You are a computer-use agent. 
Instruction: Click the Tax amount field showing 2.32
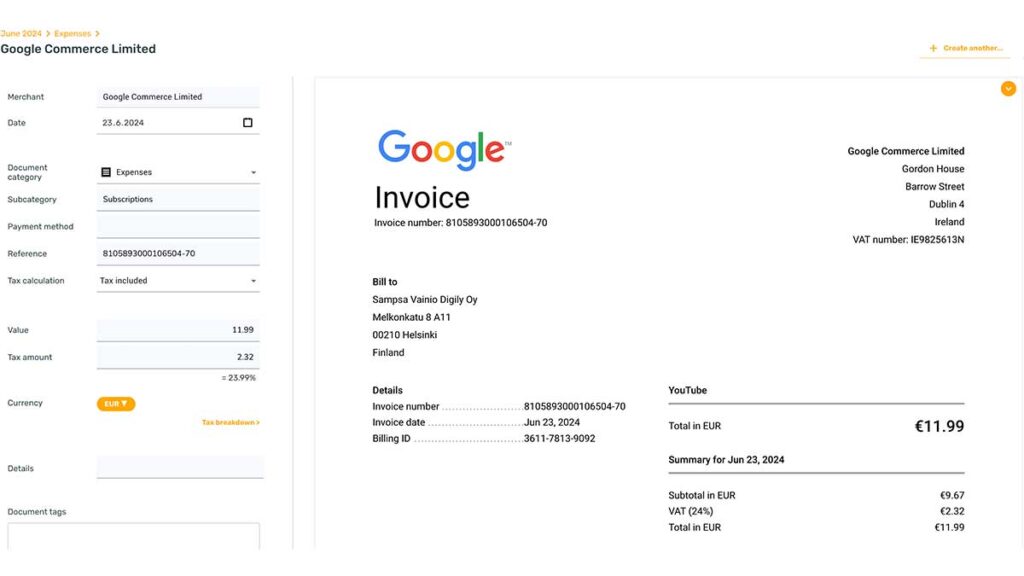coord(177,356)
